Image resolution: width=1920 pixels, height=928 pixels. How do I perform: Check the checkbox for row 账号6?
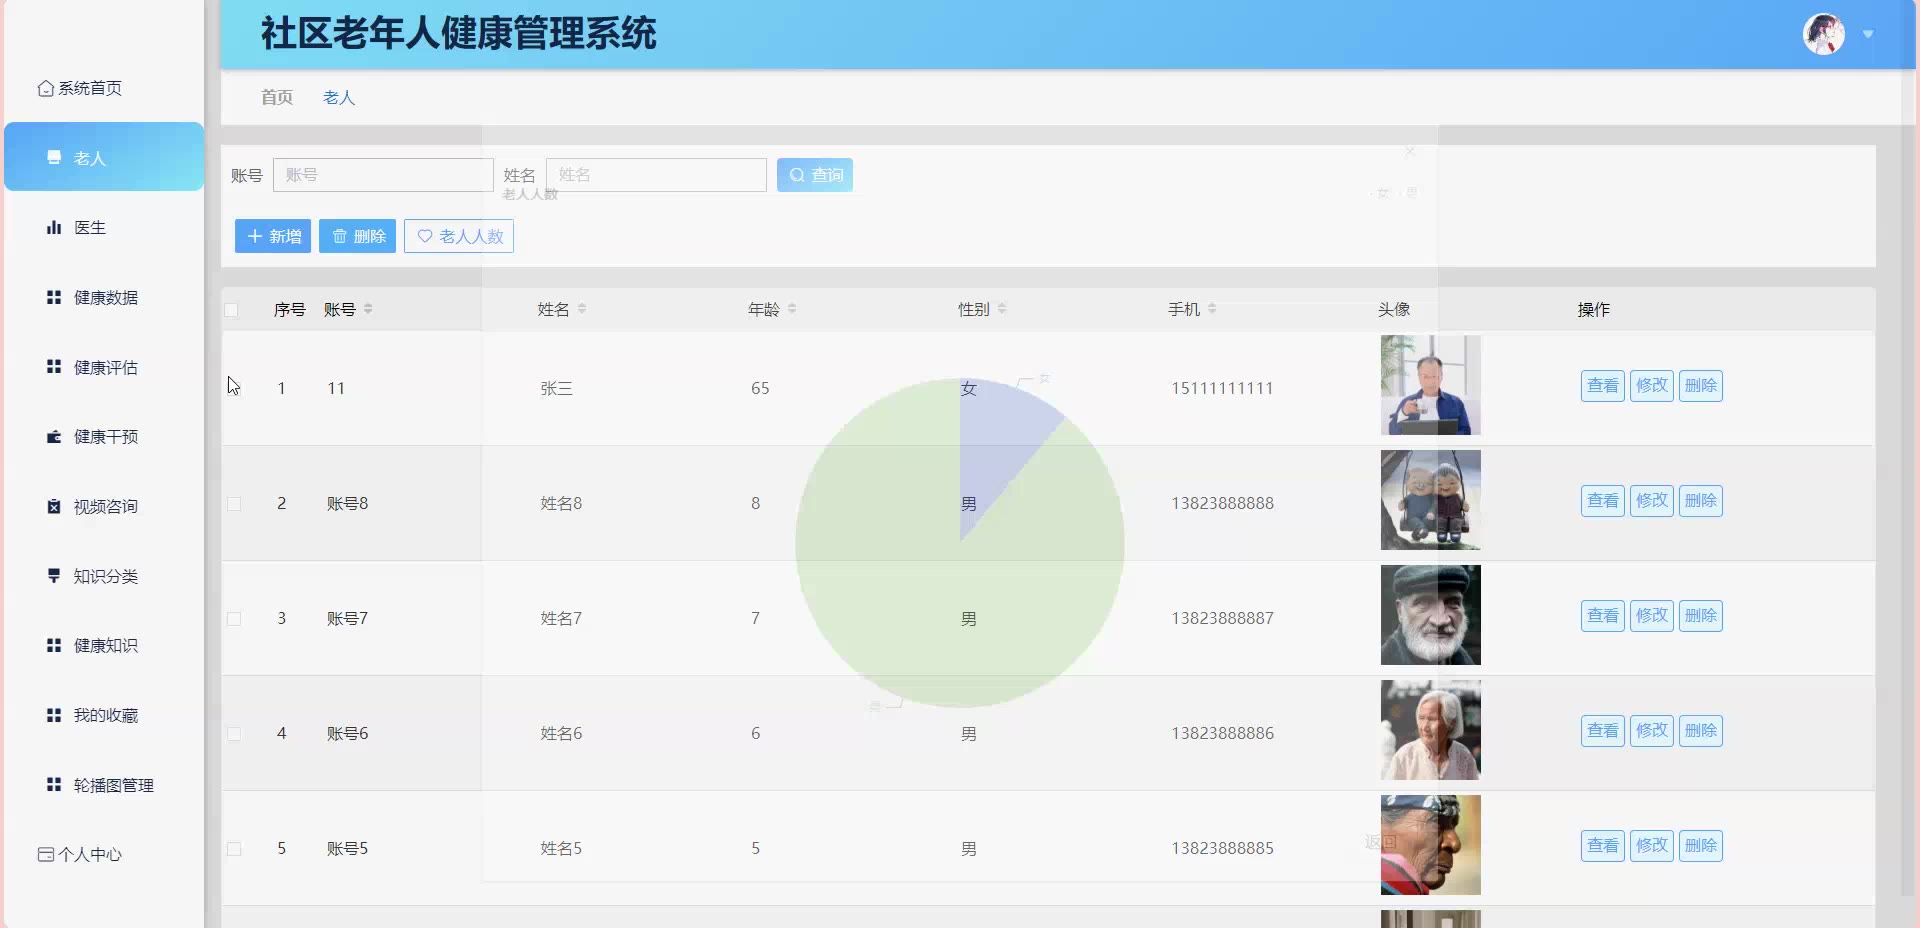pyautogui.click(x=234, y=734)
